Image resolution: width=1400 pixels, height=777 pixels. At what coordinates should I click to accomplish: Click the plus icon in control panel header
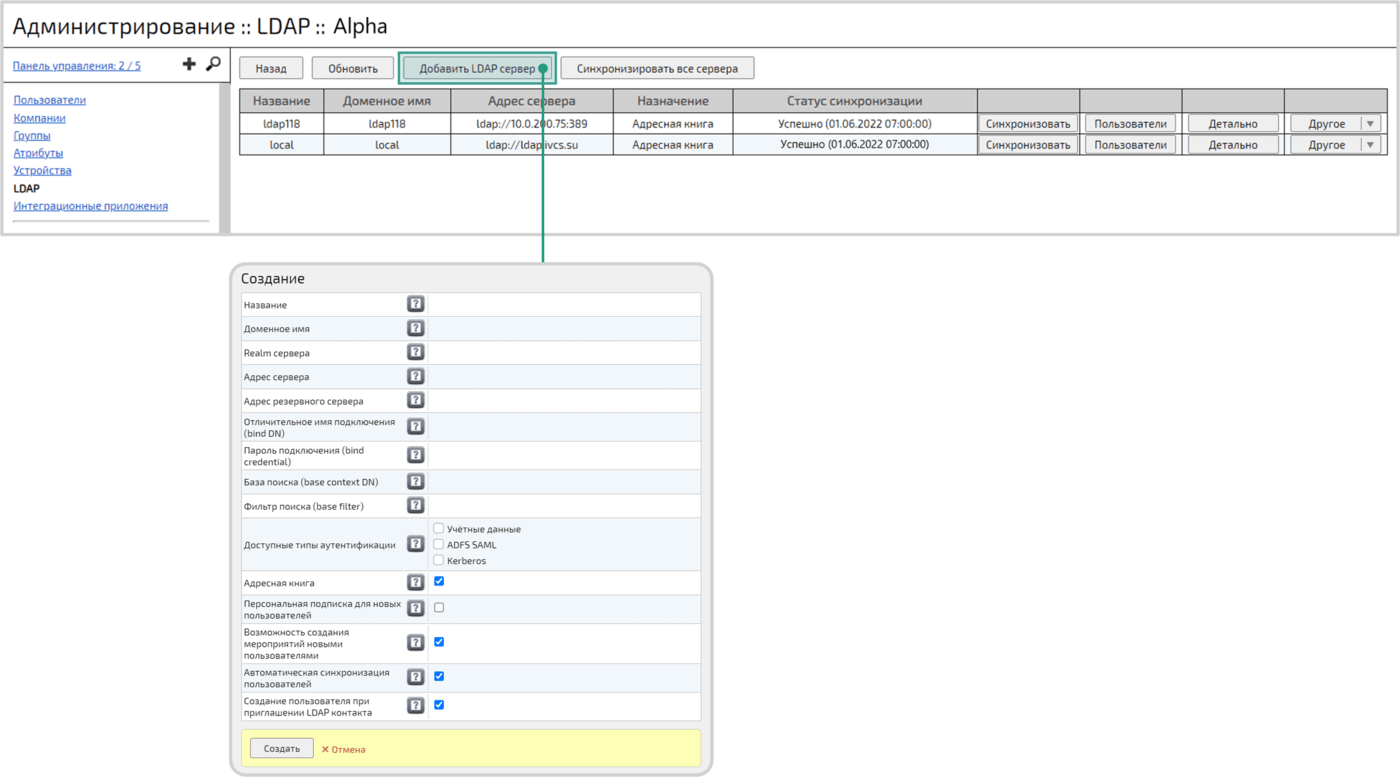tap(189, 64)
